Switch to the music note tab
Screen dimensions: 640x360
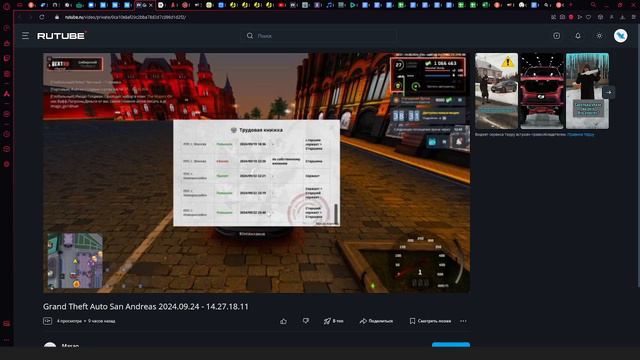329,5
